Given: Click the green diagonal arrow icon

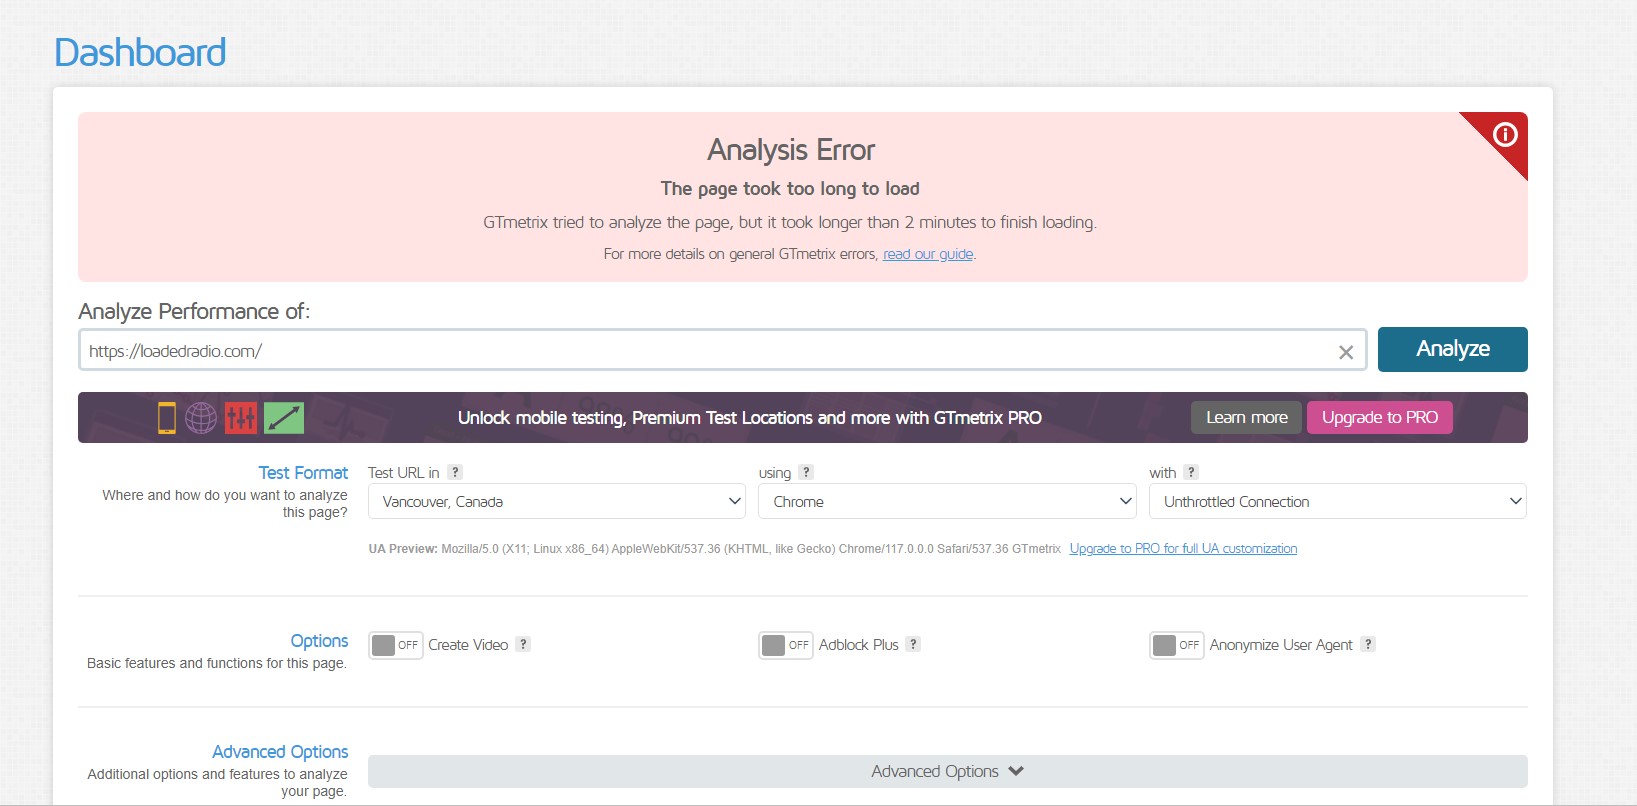Looking at the screenshot, I should click(x=284, y=418).
